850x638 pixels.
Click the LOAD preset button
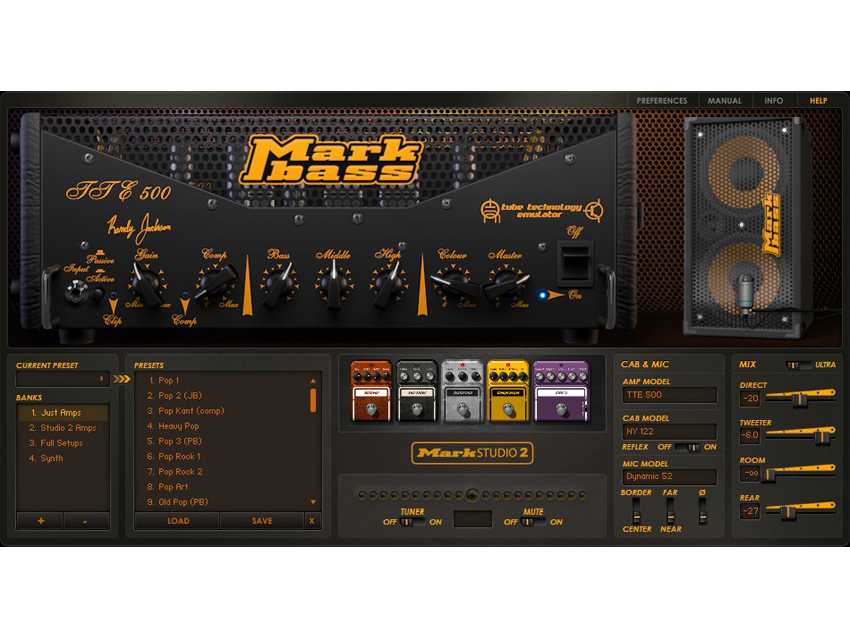pyautogui.click(x=178, y=521)
